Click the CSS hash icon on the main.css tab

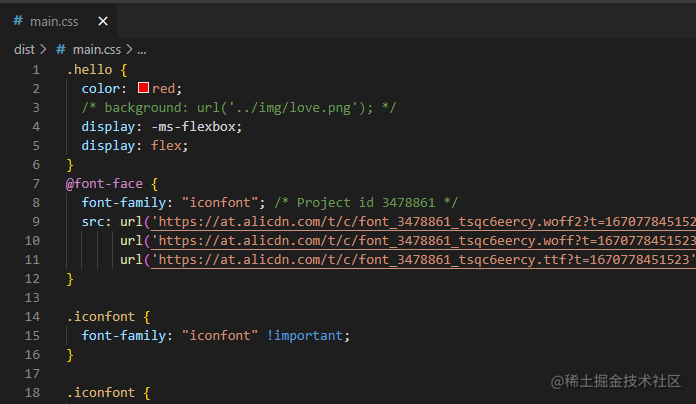coord(18,20)
